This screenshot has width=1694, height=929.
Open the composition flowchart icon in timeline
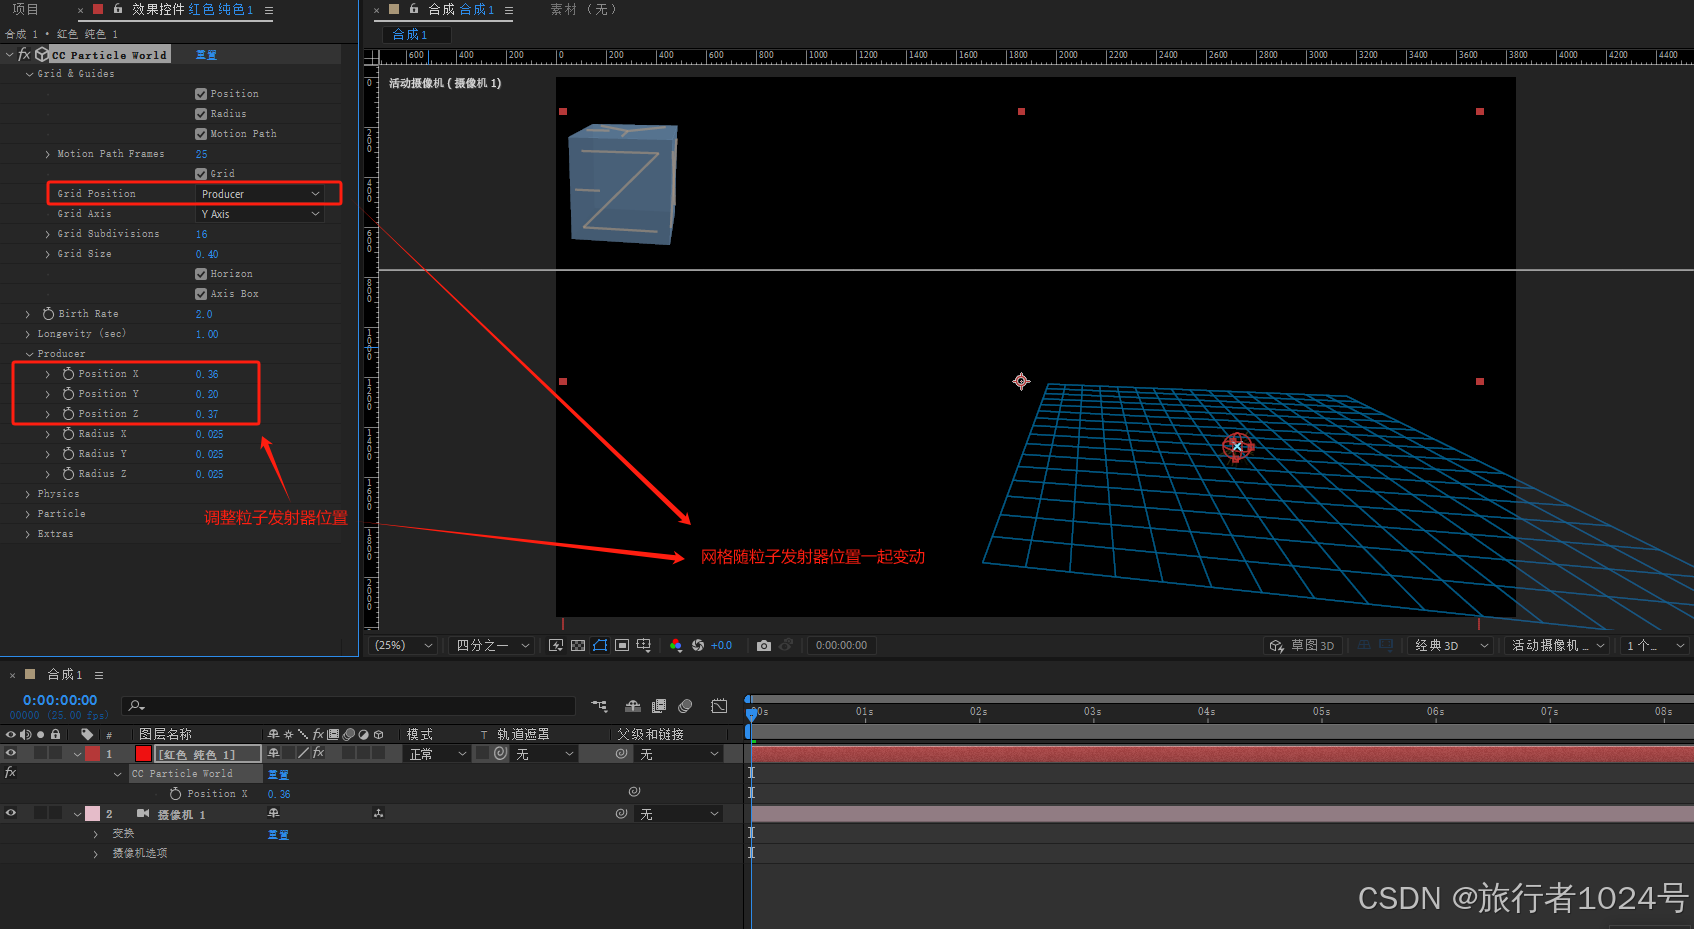point(599,706)
